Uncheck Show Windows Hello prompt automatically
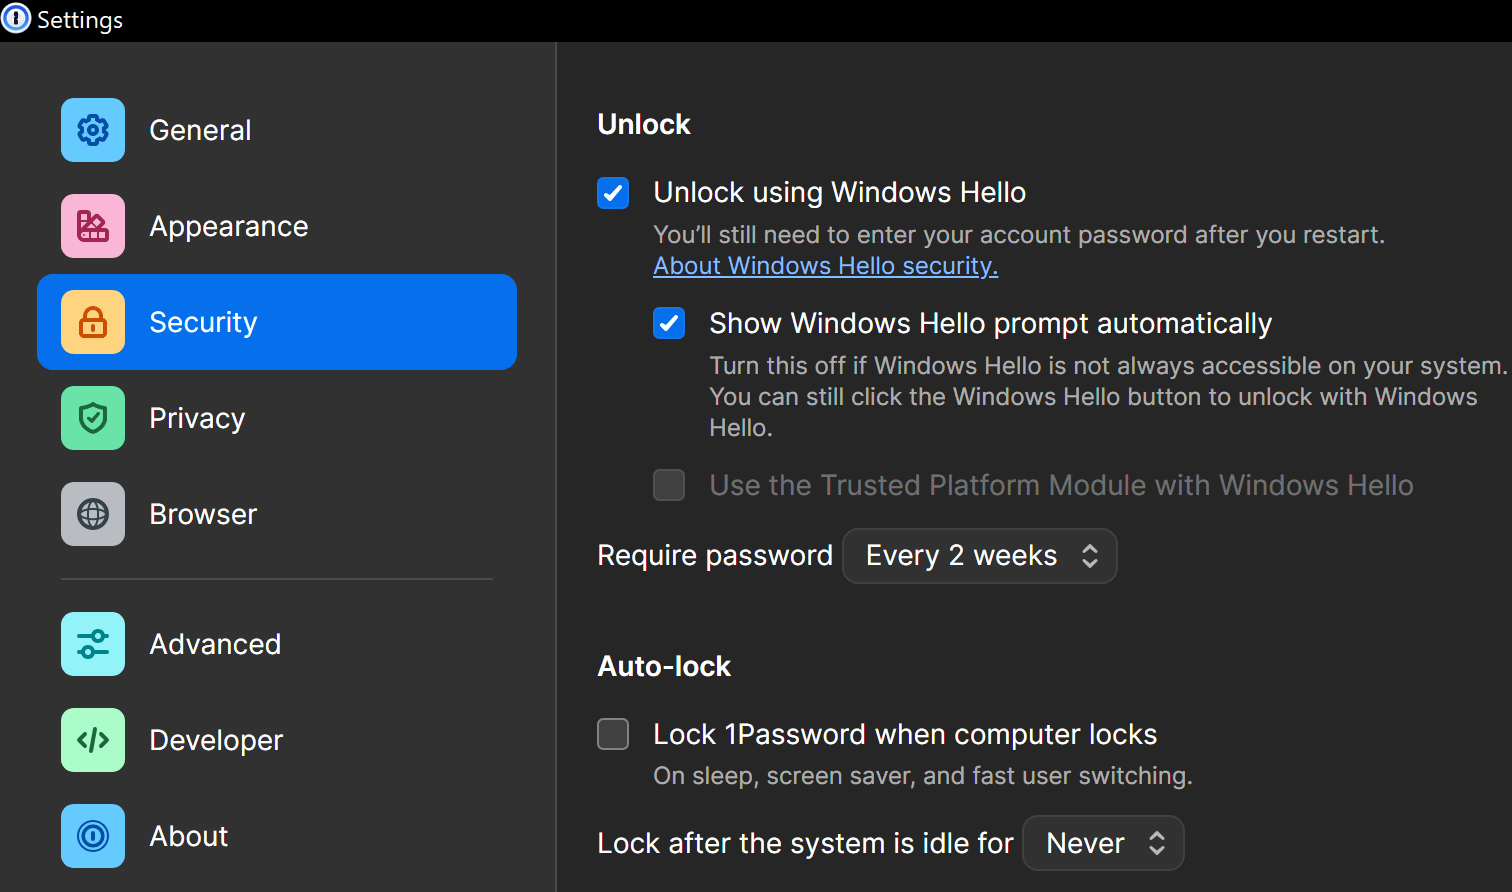Image resolution: width=1512 pixels, height=892 pixels. (x=669, y=323)
